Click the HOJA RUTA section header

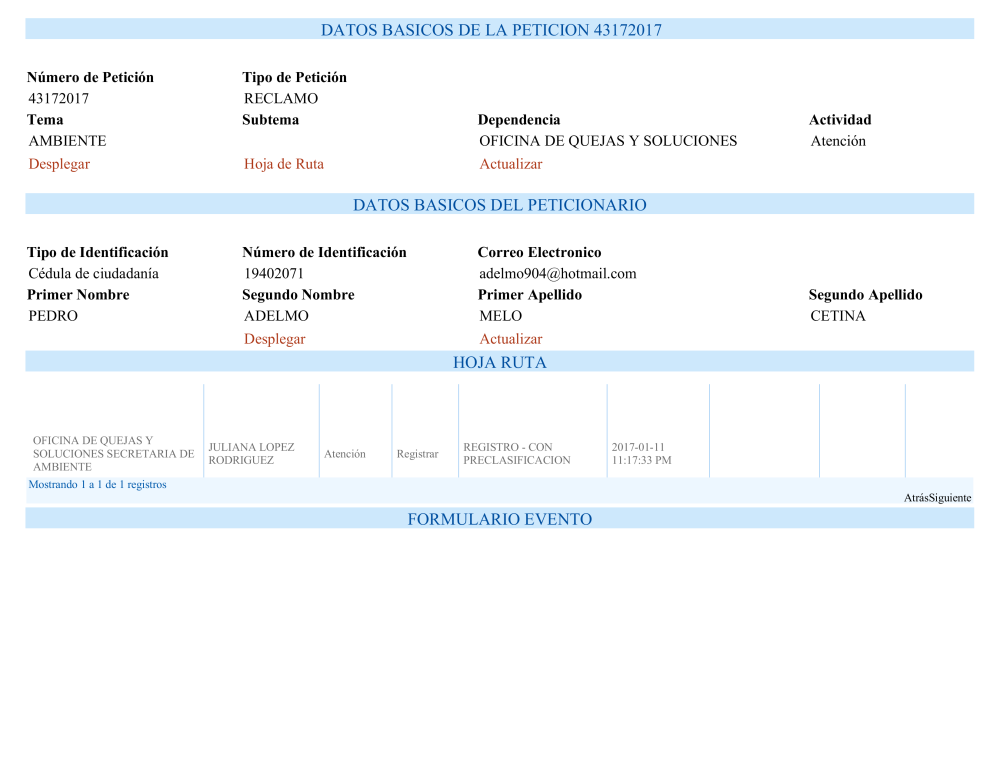(x=499, y=362)
